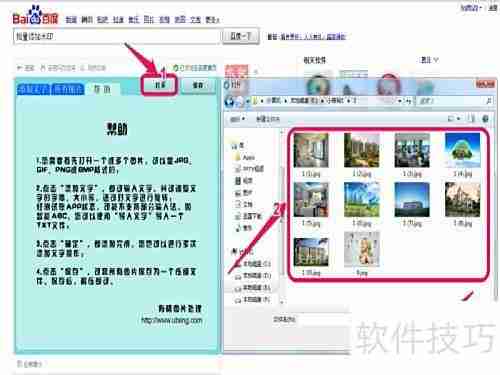Select the 本地磁盘 (C:) drive
500x375 pixels.
253,264
